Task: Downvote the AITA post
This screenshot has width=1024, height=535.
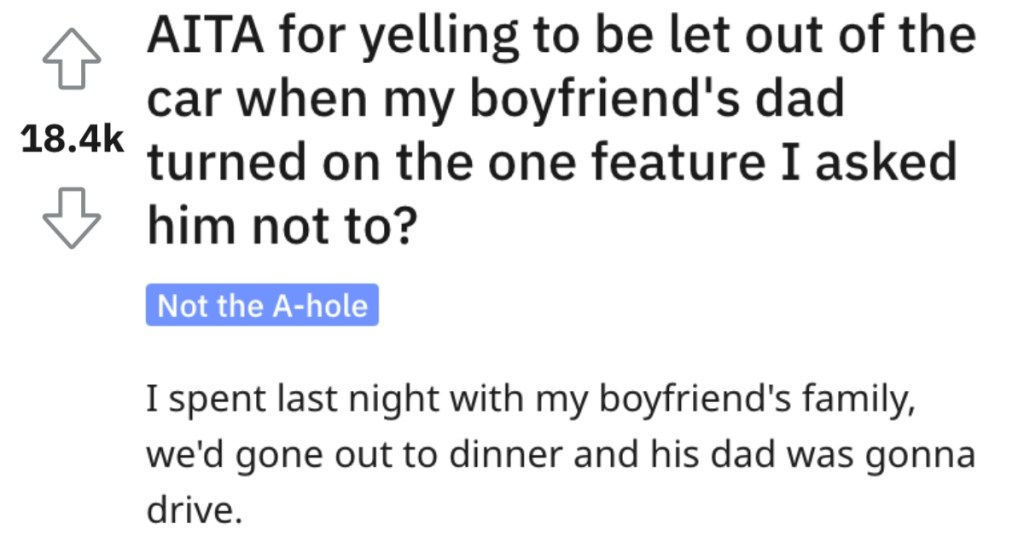Action: (72, 218)
